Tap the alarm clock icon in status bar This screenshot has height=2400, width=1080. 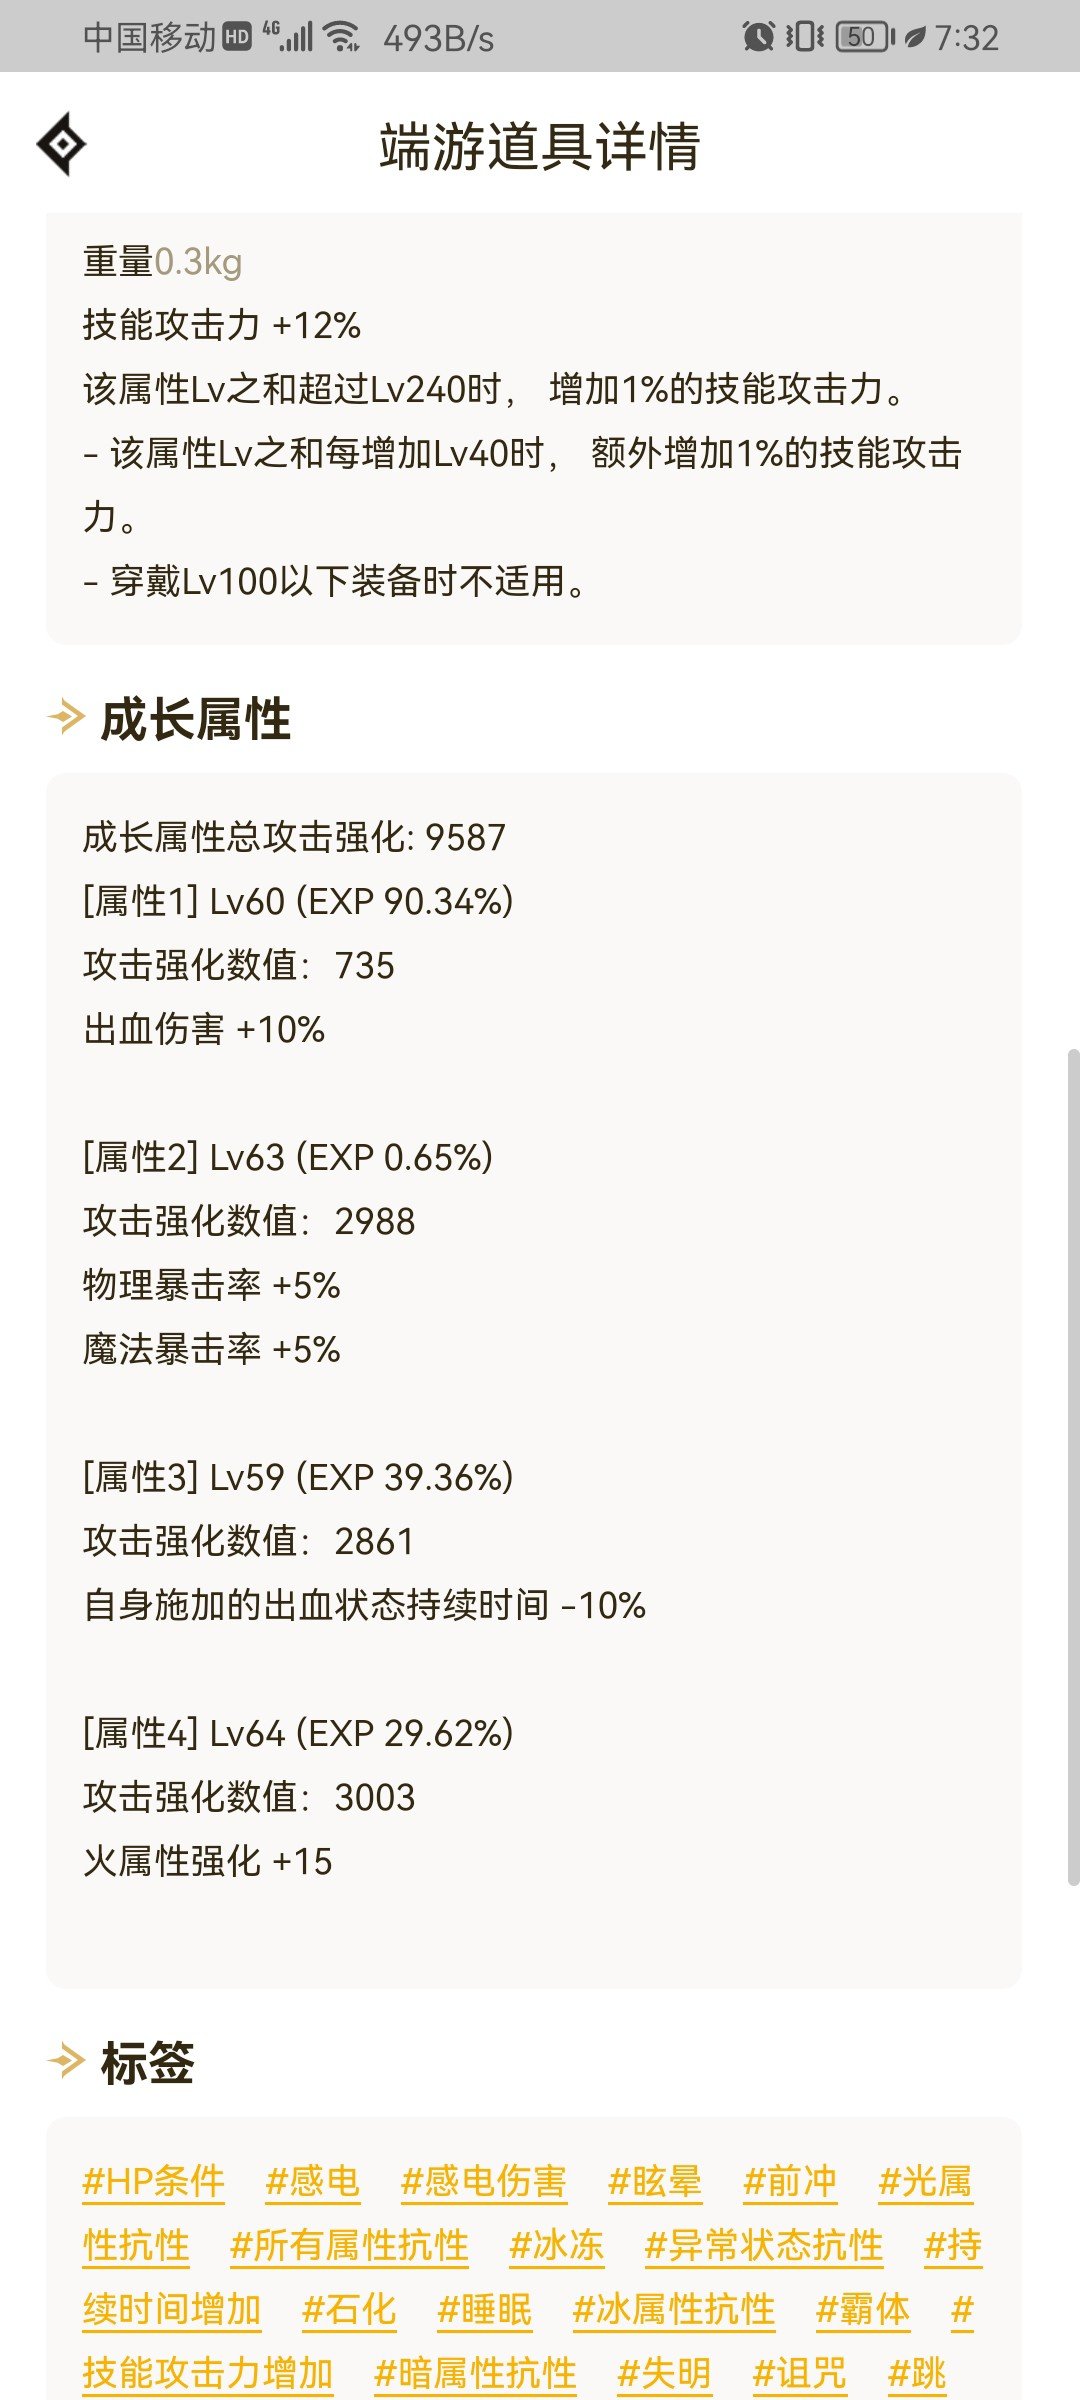[758, 38]
